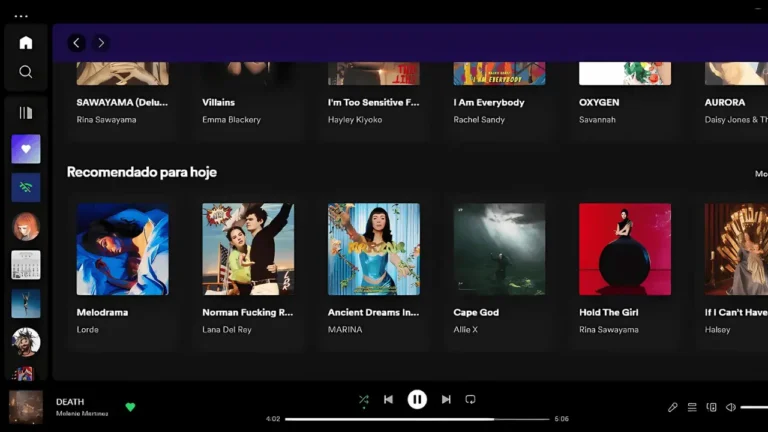
Task: Open the Search page
Action: (x=26, y=72)
